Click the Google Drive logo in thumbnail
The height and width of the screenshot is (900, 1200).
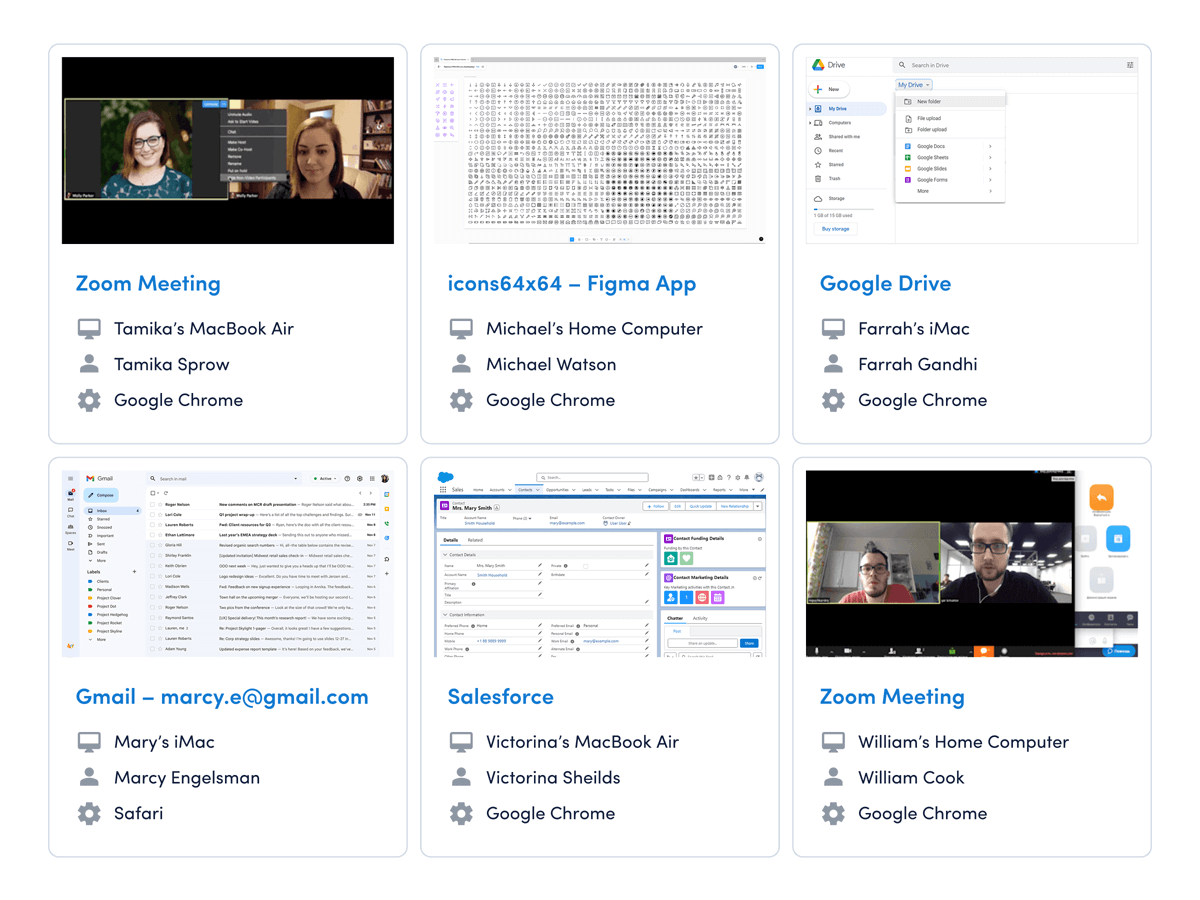click(x=818, y=65)
